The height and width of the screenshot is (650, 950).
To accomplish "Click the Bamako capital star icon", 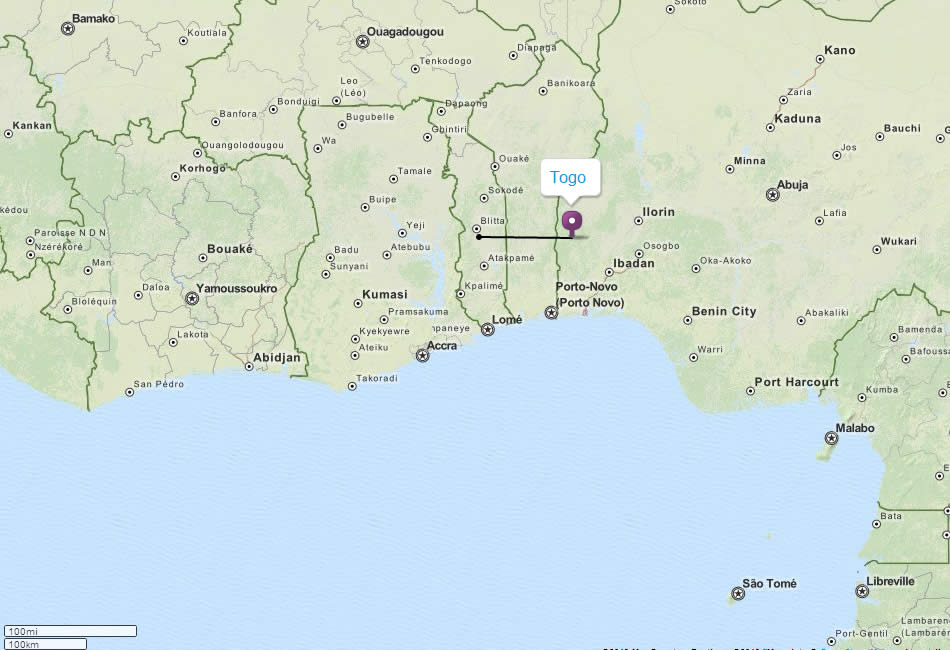I will click(67, 29).
